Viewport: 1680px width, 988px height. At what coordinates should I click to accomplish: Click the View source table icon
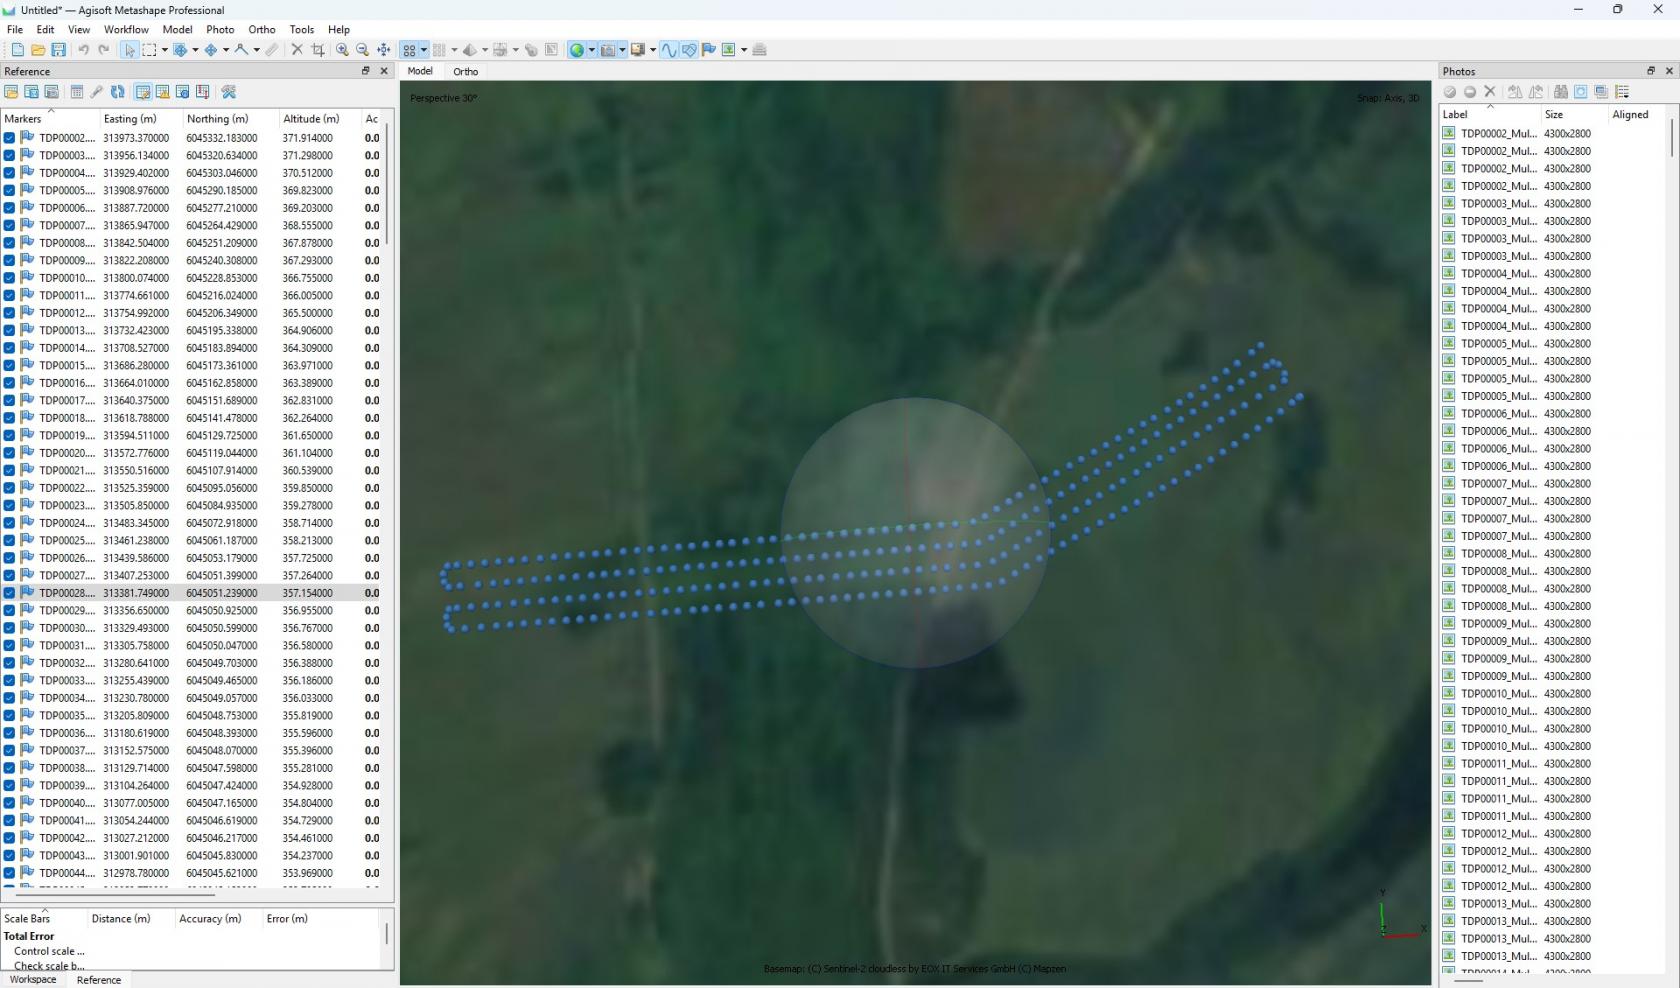pyautogui.click(x=143, y=92)
